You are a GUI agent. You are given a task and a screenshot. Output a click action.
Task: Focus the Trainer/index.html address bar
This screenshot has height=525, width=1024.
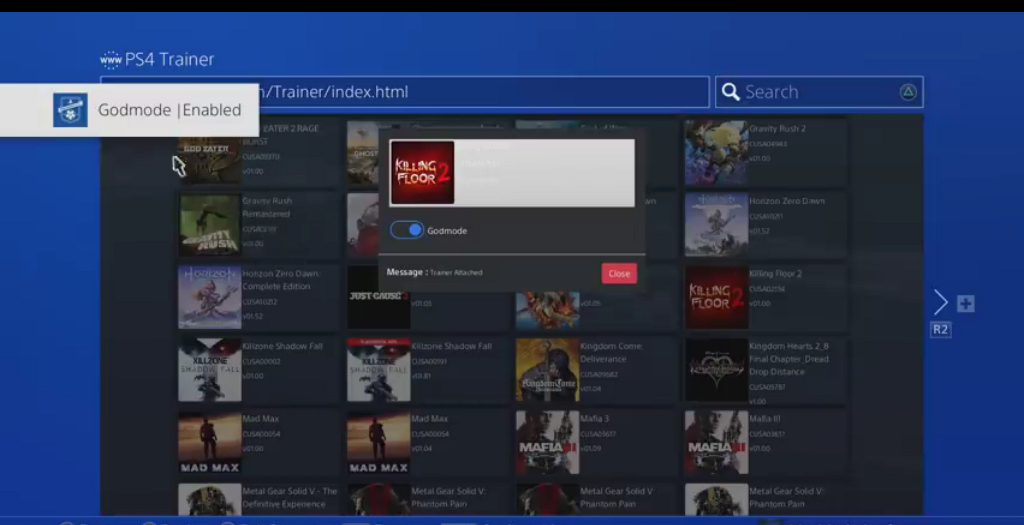(480, 92)
